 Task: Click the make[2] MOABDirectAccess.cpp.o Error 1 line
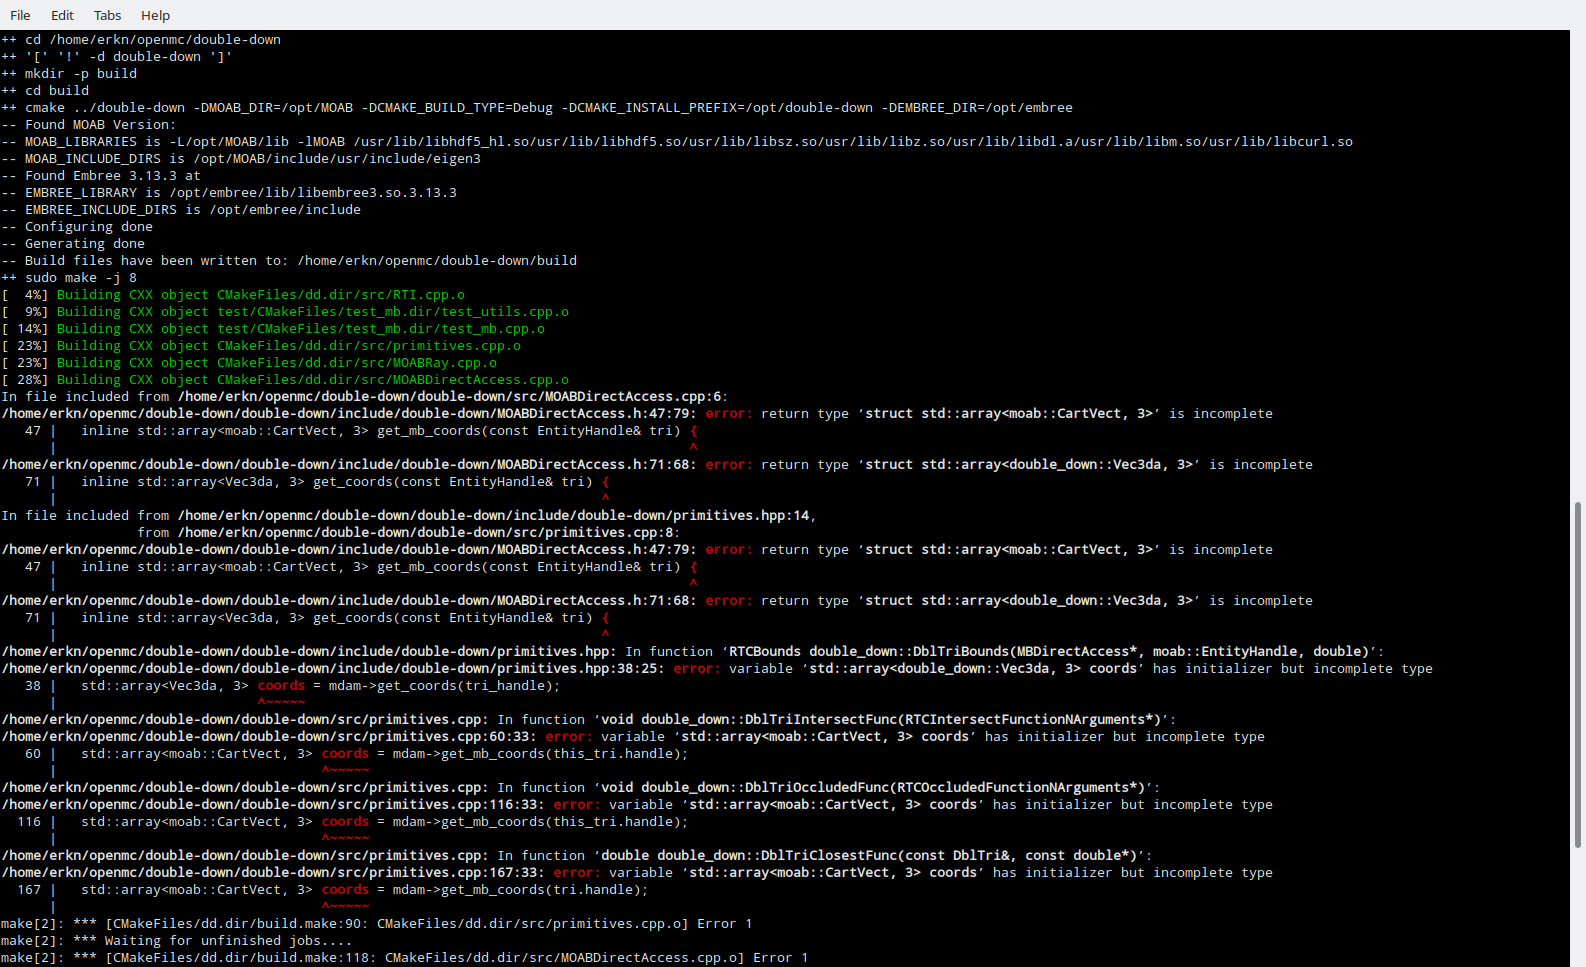coord(405,958)
